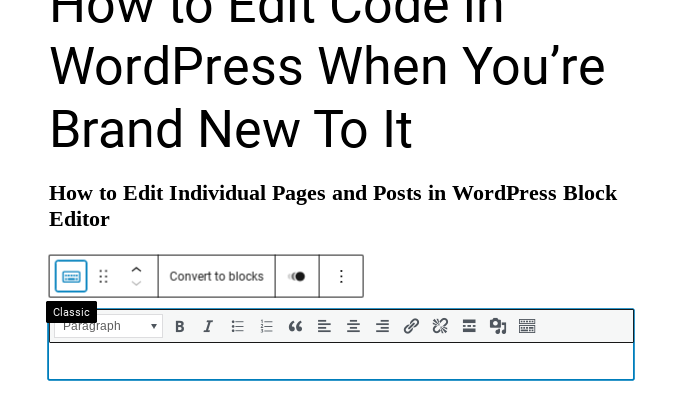Align text center

[353, 326]
